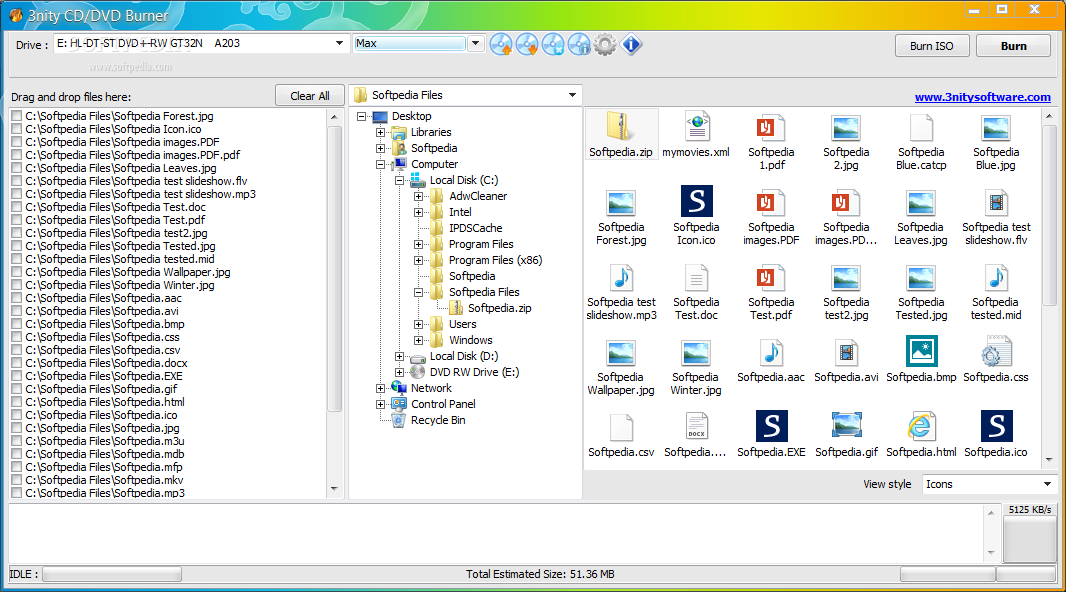Check the Softpedia Icon.ico list checkbox
1066x592 pixels.
17,129
